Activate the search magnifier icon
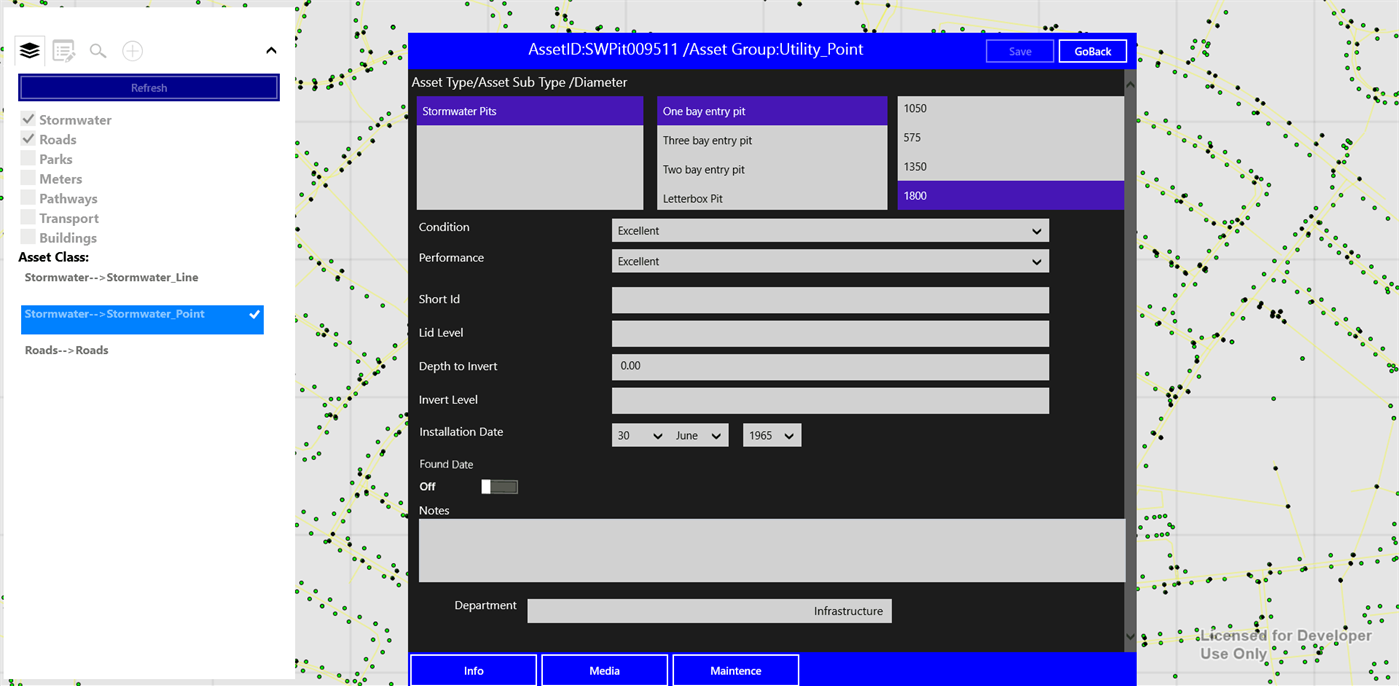This screenshot has width=1399, height=686. [x=96, y=49]
